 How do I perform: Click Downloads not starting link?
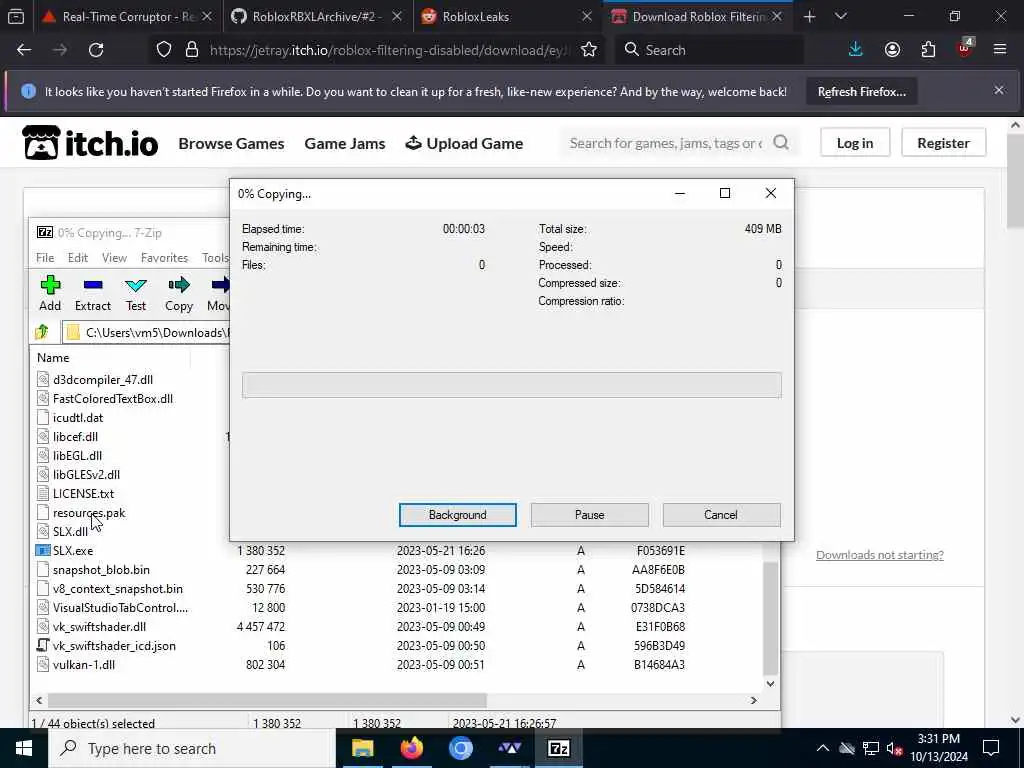click(x=880, y=554)
